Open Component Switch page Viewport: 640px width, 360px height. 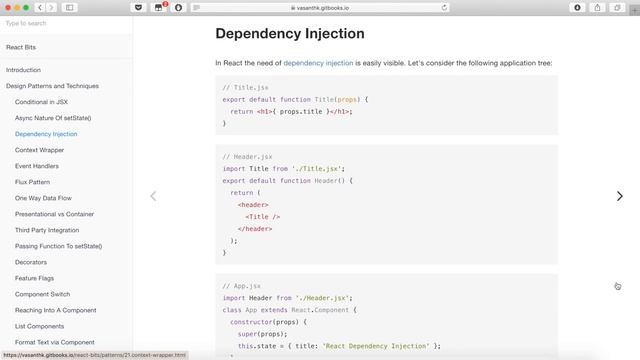coord(42,294)
